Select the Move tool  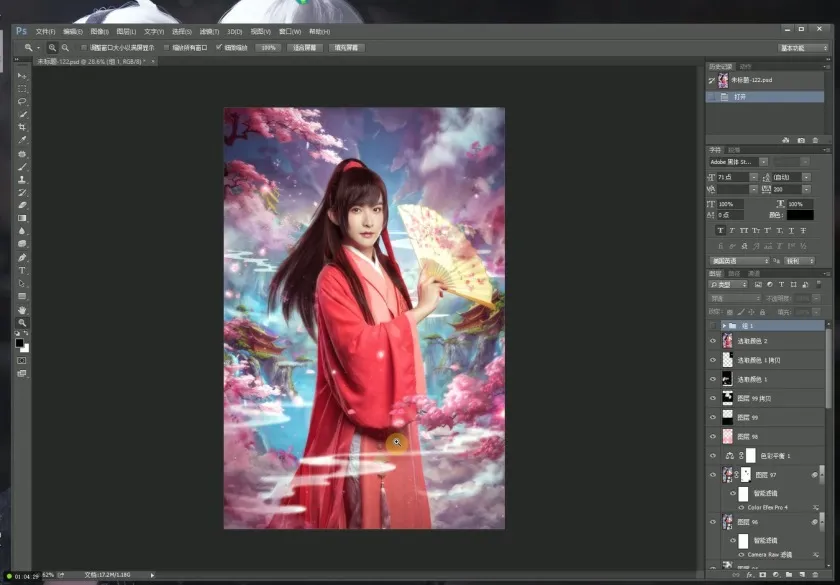point(22,76)
